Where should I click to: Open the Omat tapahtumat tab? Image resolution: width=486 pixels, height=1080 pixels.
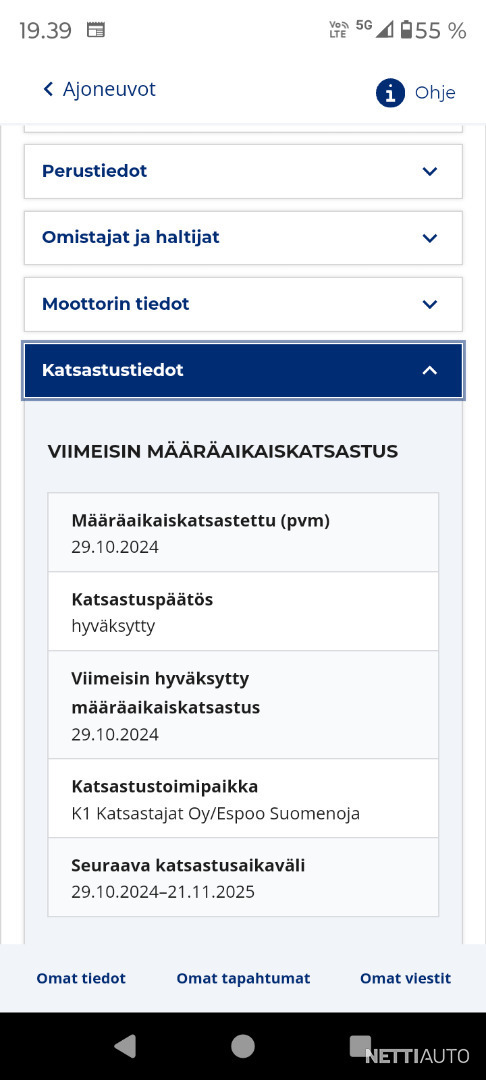[244, 978]
